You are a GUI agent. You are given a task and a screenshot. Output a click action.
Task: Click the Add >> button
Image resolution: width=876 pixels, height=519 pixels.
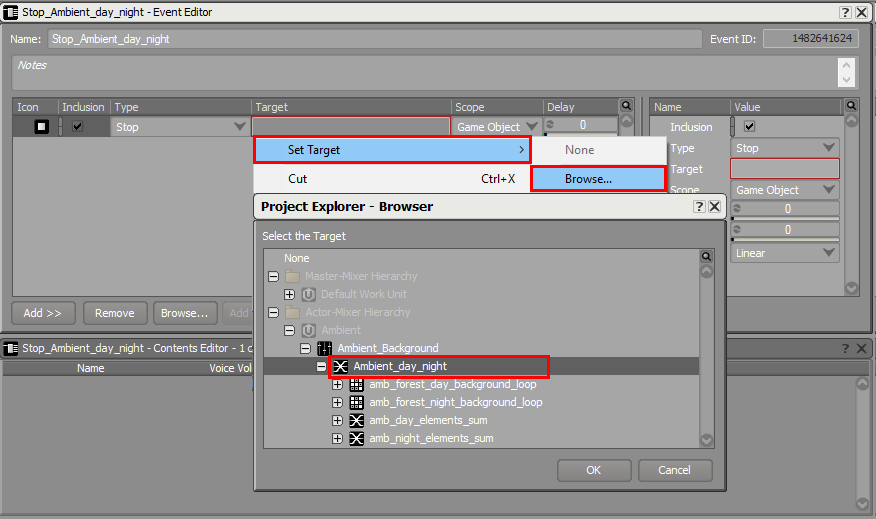click(43, 313)
